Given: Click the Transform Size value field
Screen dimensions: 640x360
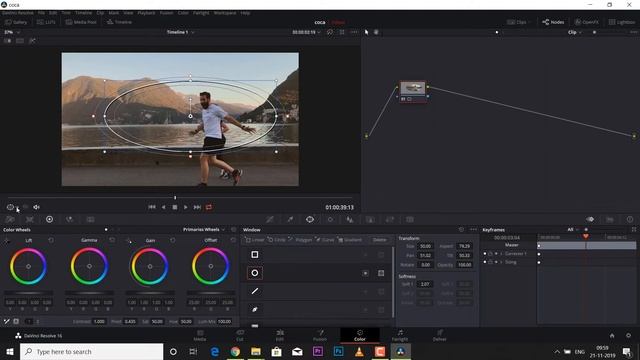Looking at the screenshot, I should (425, 246).
